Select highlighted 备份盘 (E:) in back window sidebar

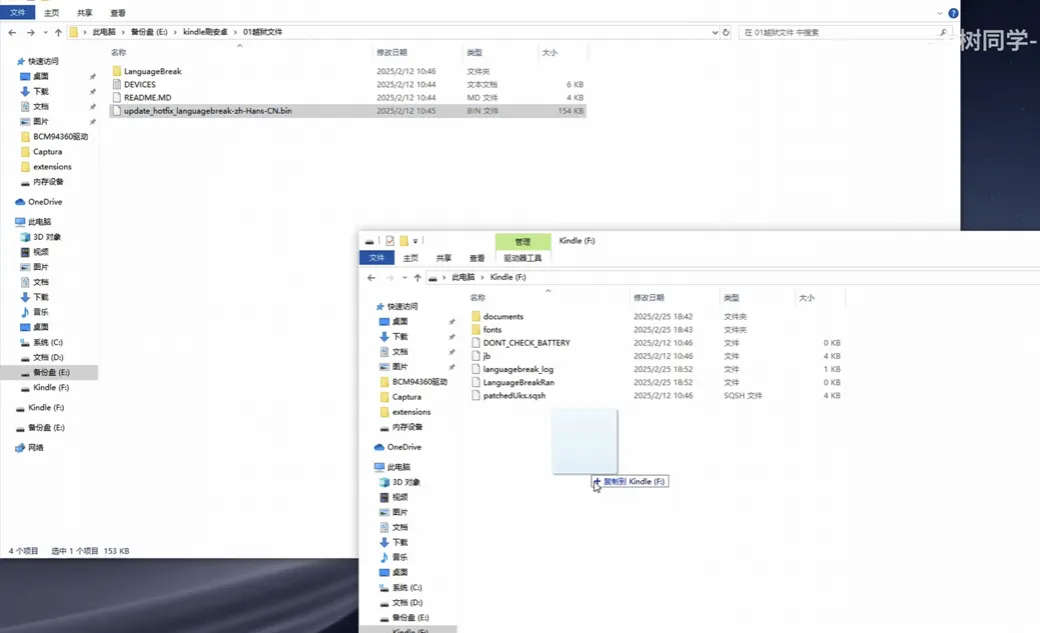(51, 372)
